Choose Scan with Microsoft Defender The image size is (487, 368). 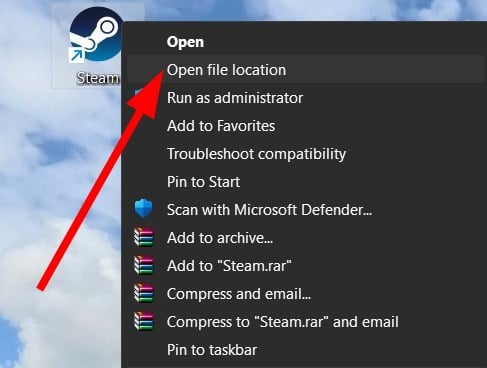(305, 210)
